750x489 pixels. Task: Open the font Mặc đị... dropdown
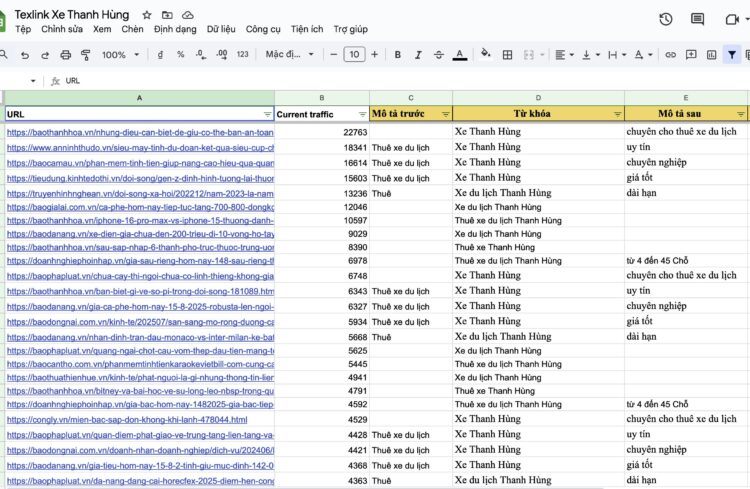[x=289, y=54]
